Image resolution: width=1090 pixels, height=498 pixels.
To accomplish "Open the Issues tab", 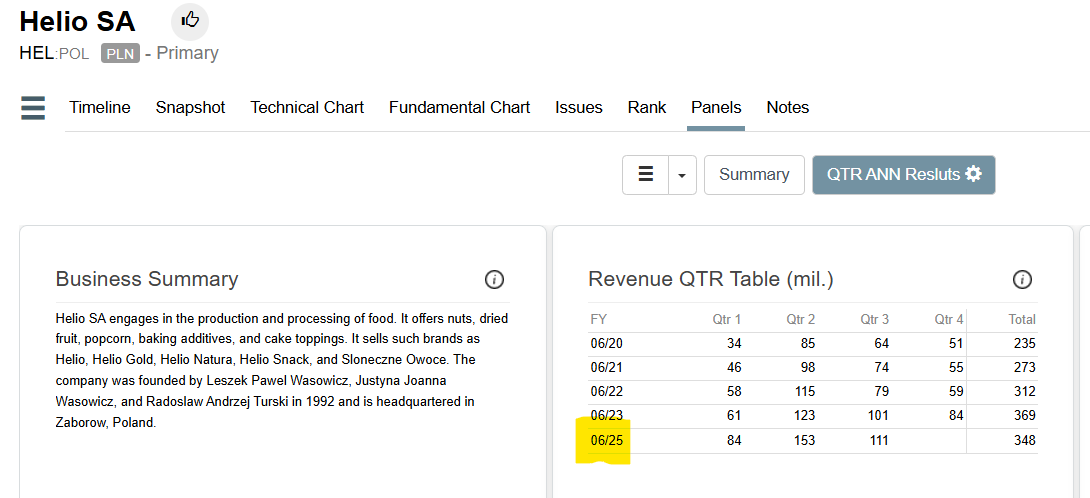I will click(x=579, y=108).
